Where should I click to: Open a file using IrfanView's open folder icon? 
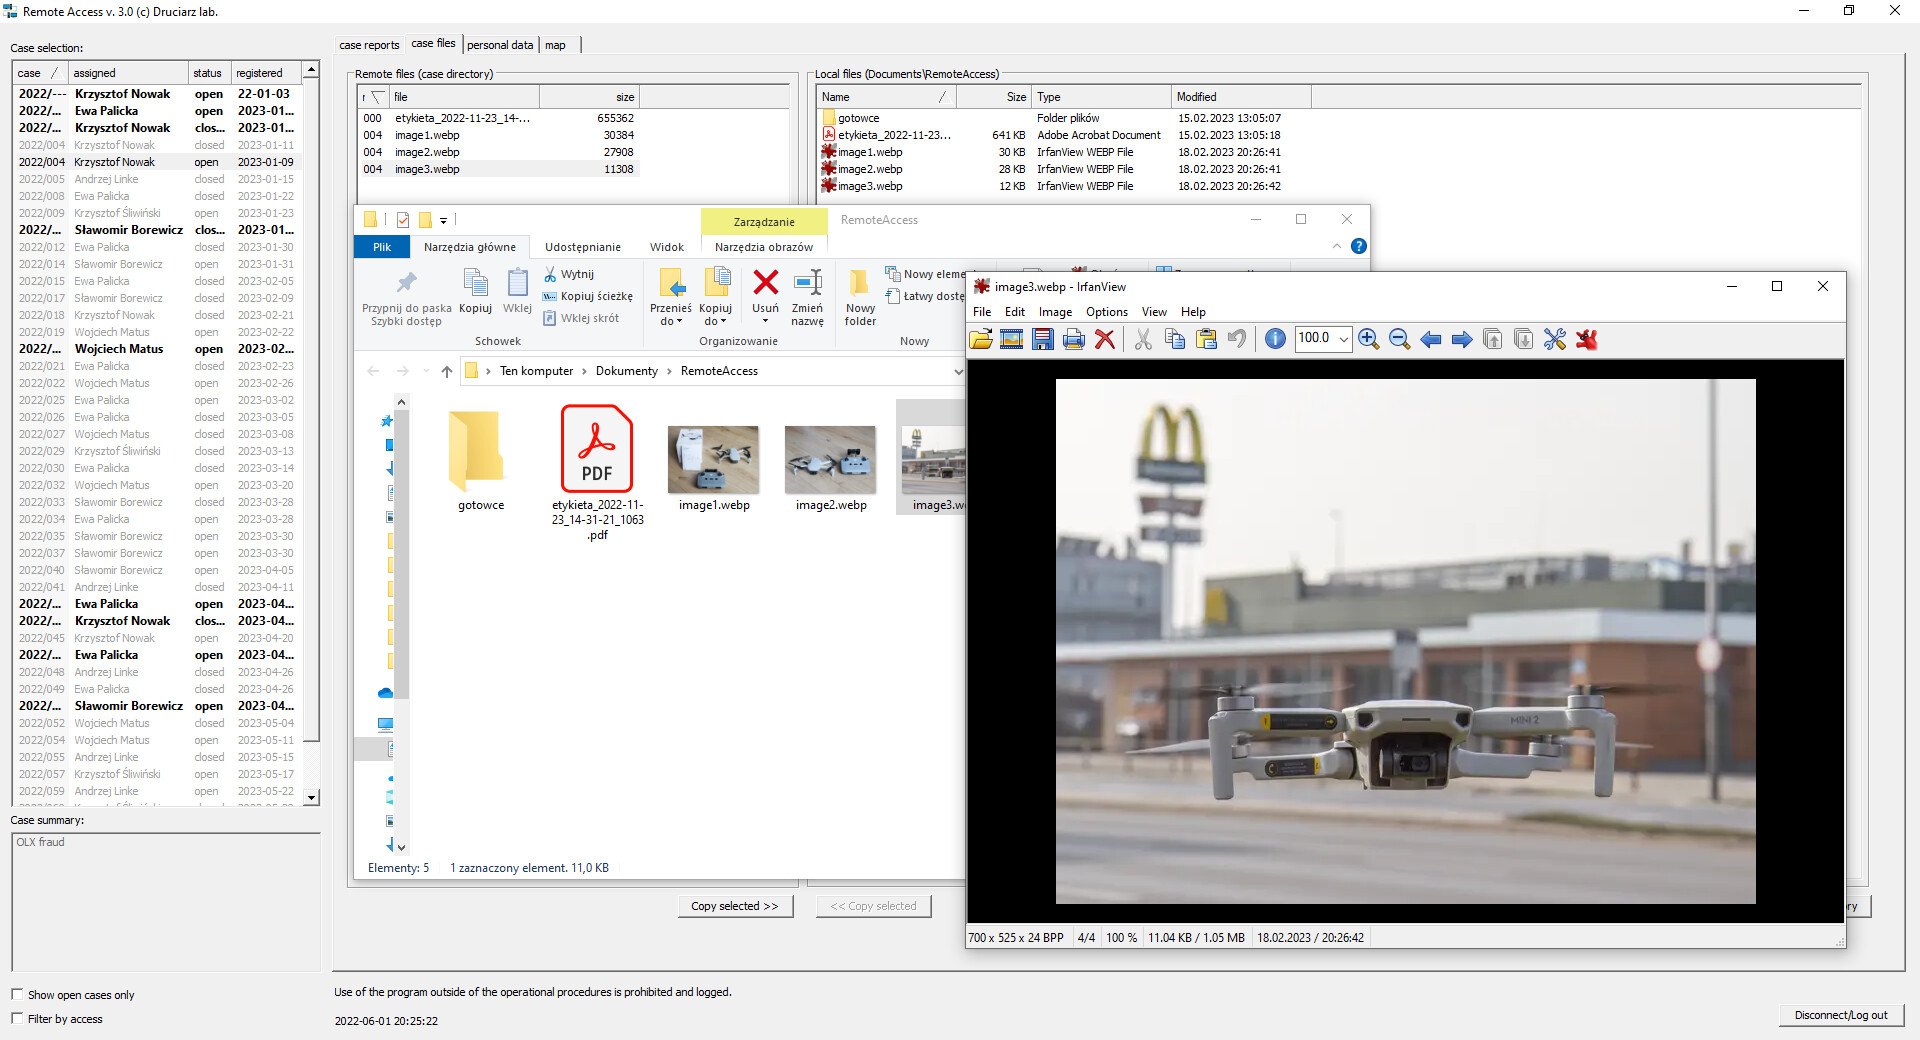[982, 339]
